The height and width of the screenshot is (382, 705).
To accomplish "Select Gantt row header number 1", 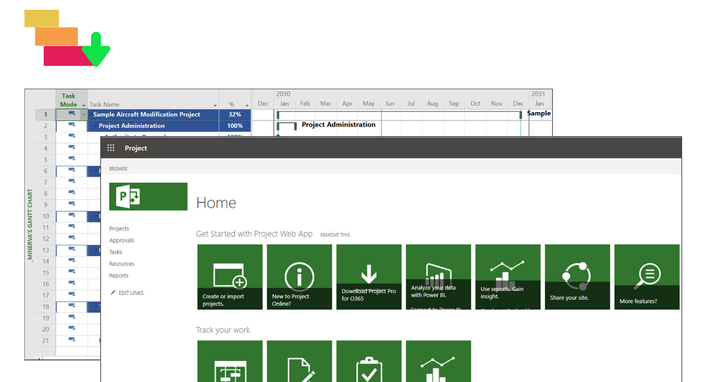I will pos(45,115).
